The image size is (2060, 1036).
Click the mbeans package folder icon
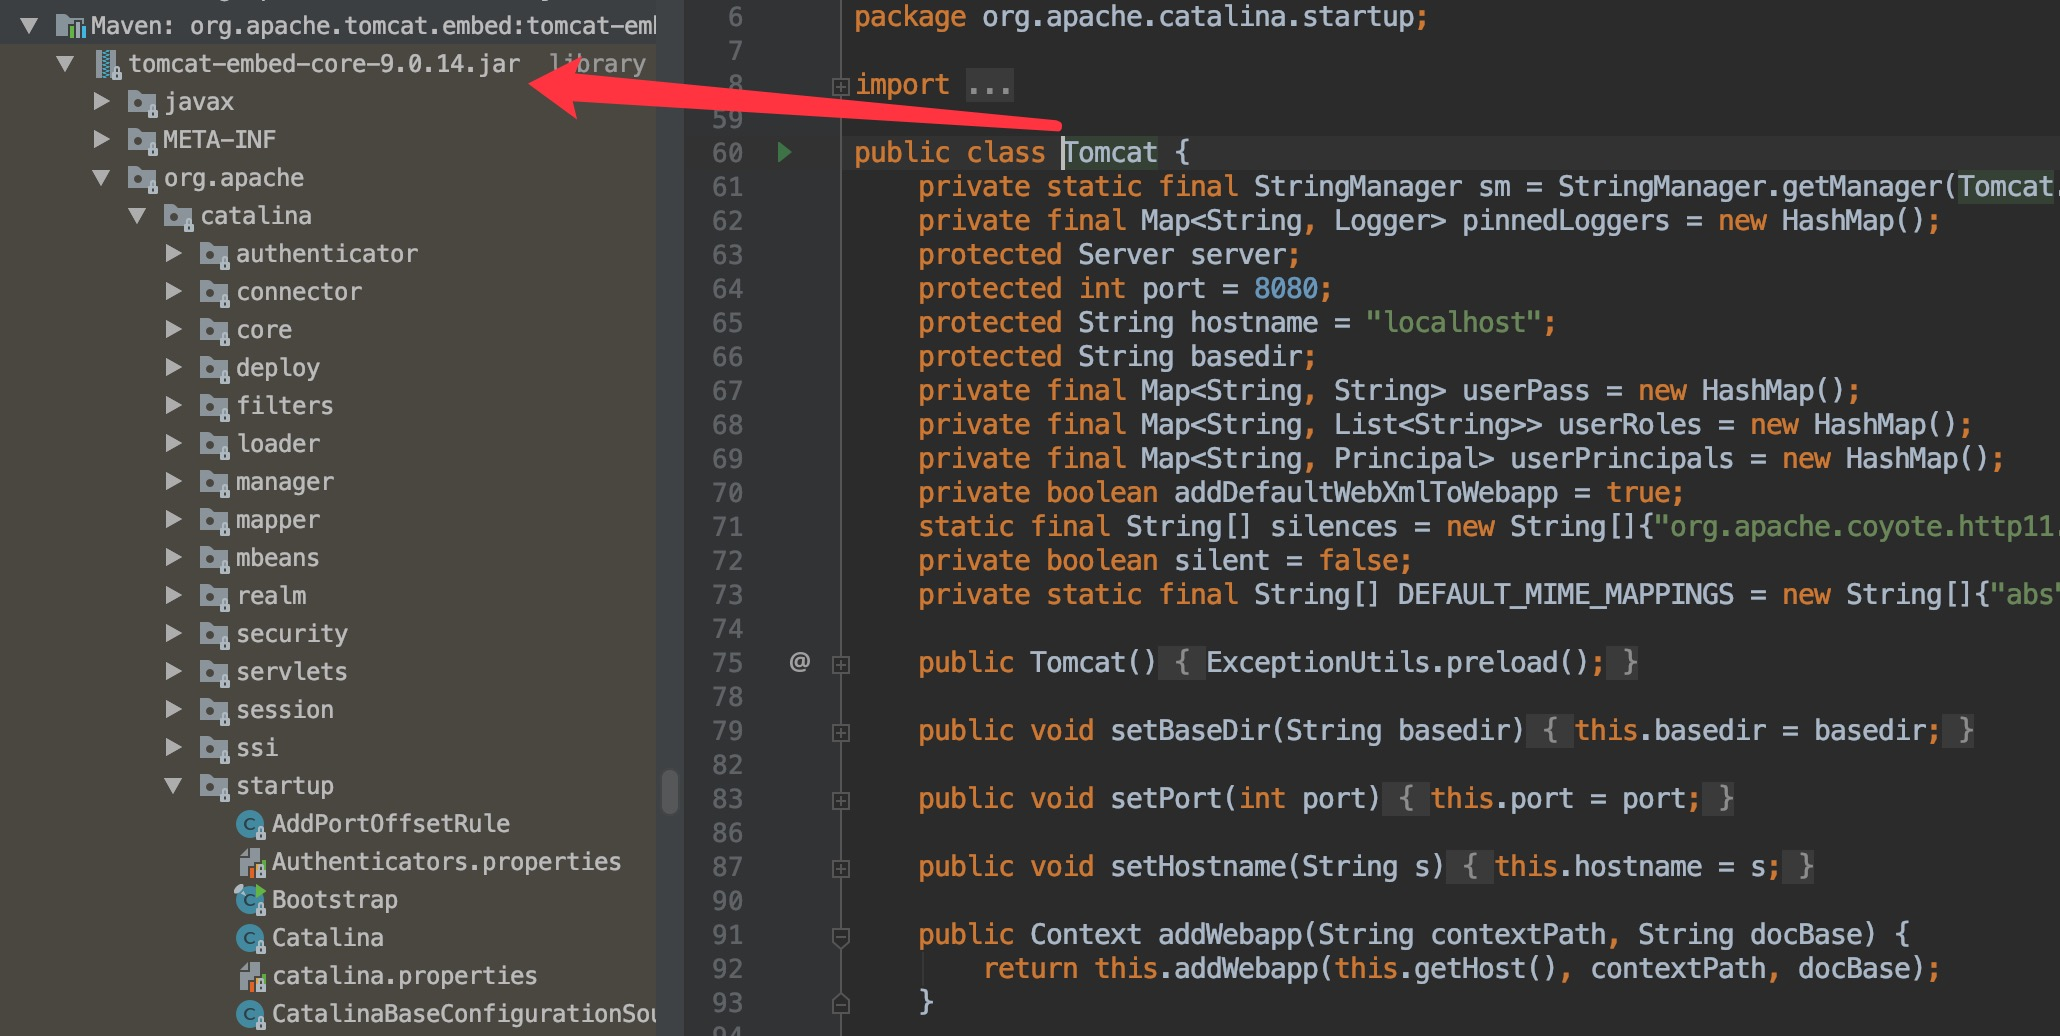pyautogui.click(x=215, y=558)
